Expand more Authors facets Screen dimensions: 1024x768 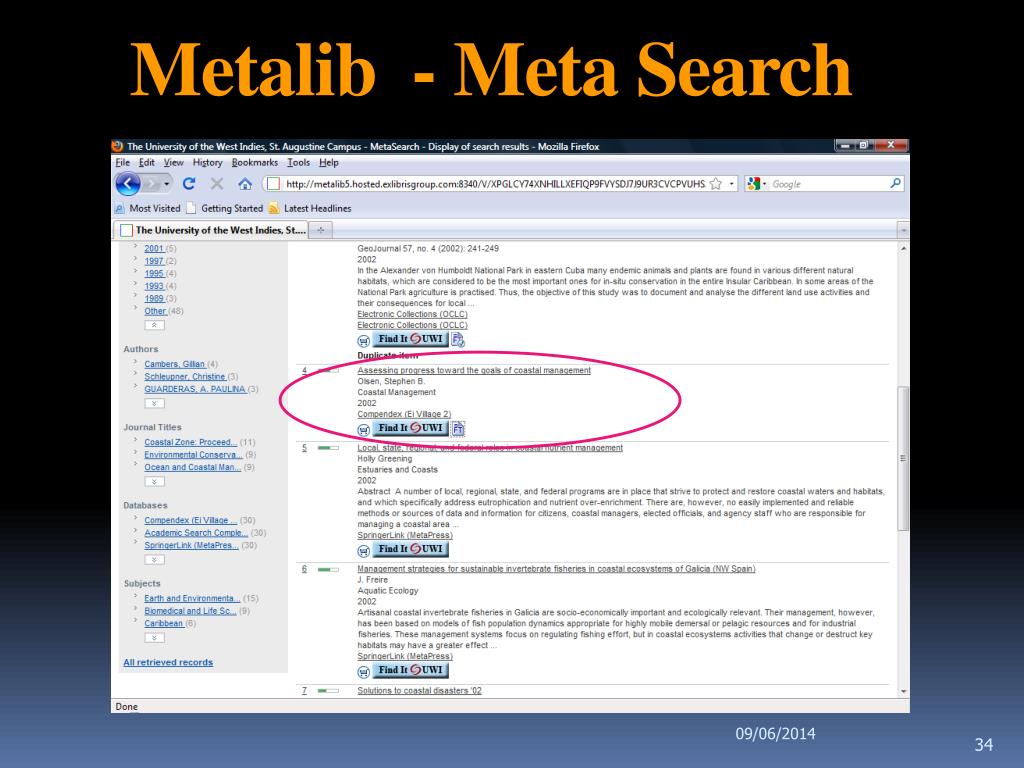pyautogui.click(x=154, y=404)
